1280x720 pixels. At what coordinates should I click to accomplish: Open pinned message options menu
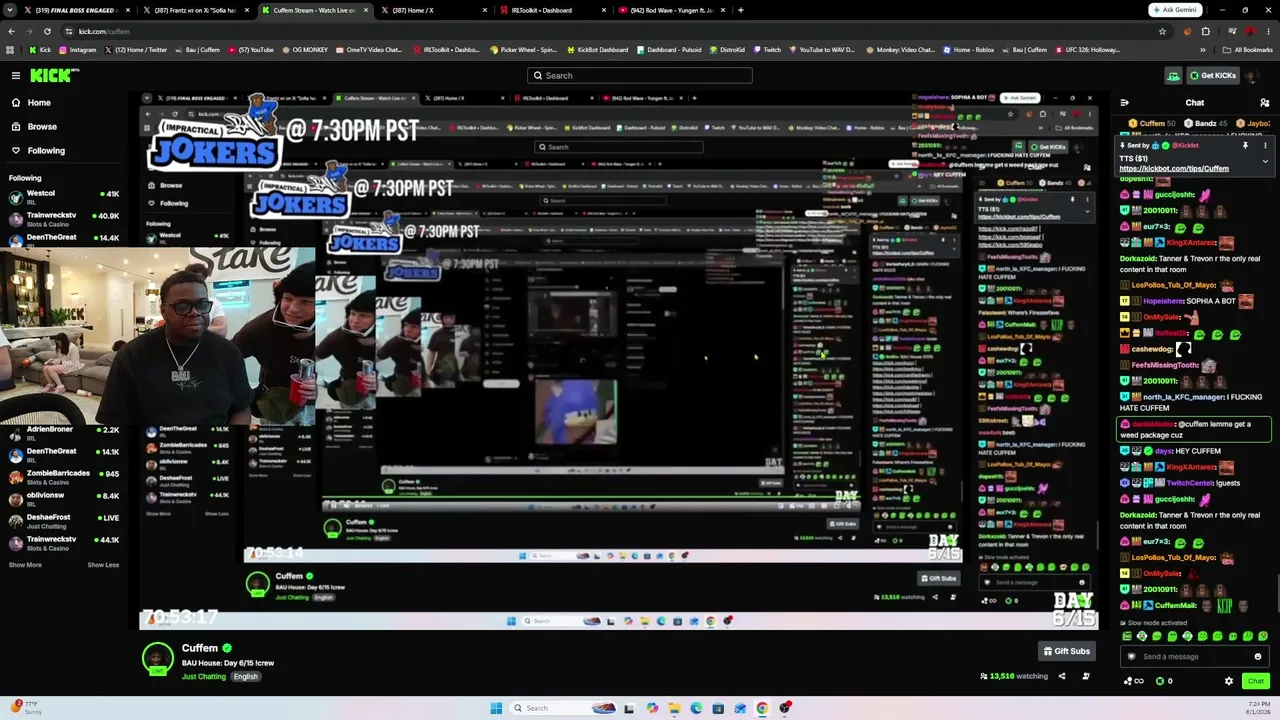[x=1265, y=146]
